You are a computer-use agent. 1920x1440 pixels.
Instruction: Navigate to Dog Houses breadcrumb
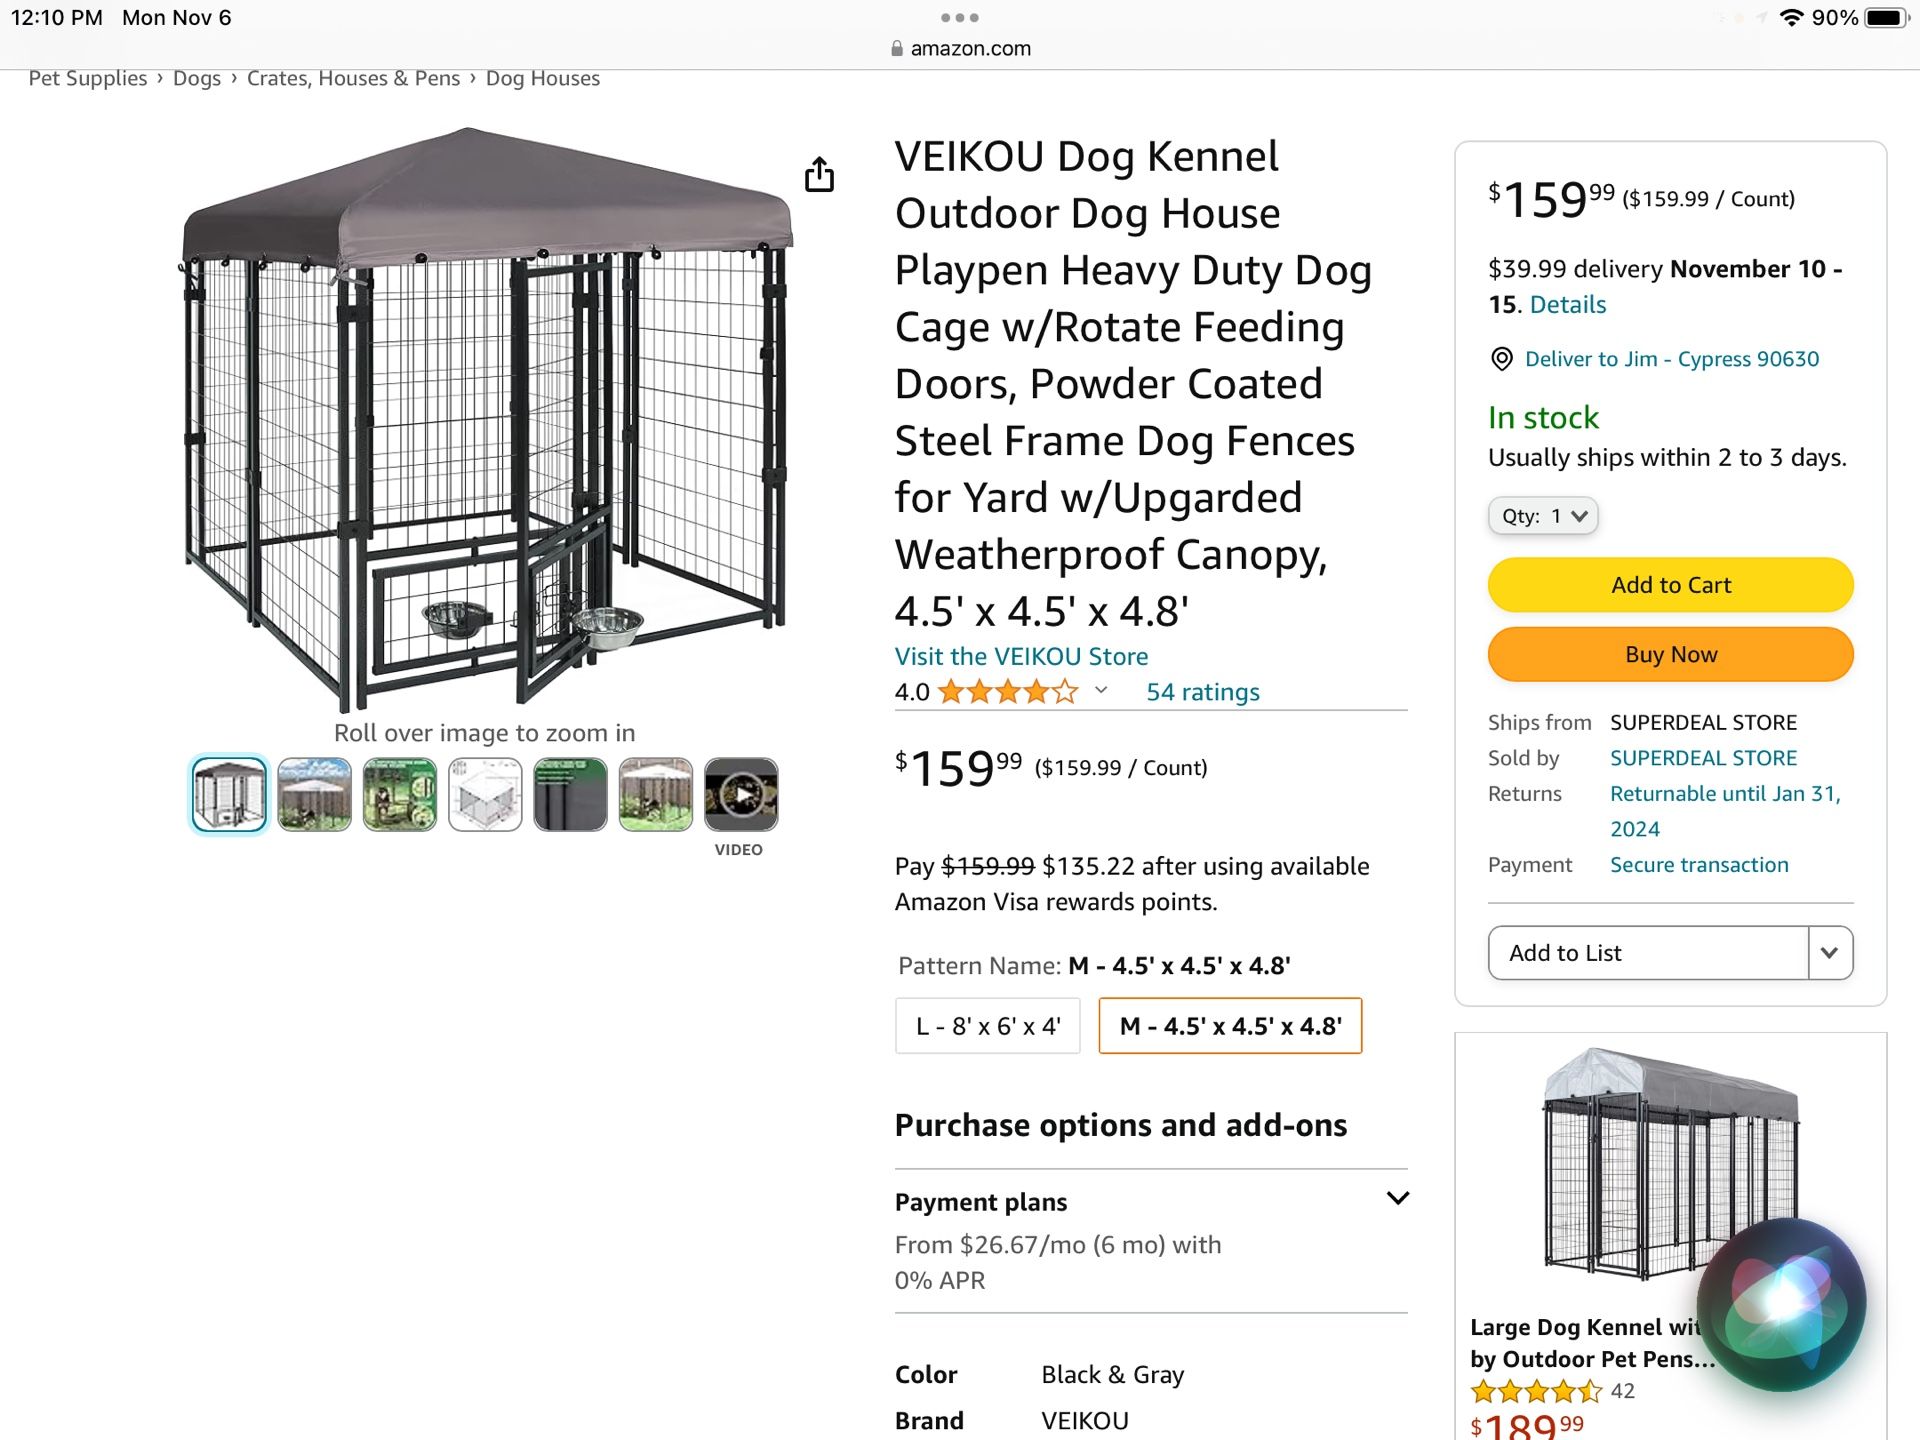542,77
